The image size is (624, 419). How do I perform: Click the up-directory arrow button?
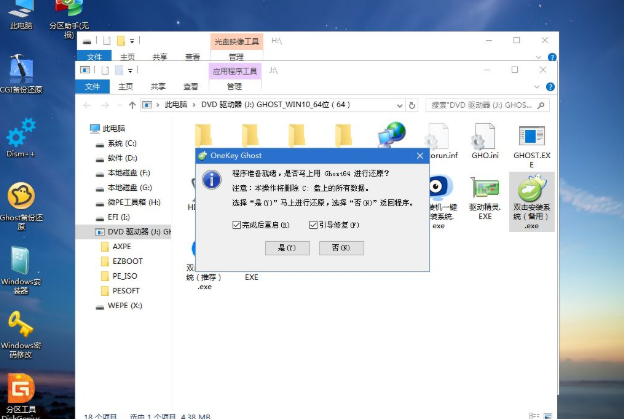(x=132, y=105)
